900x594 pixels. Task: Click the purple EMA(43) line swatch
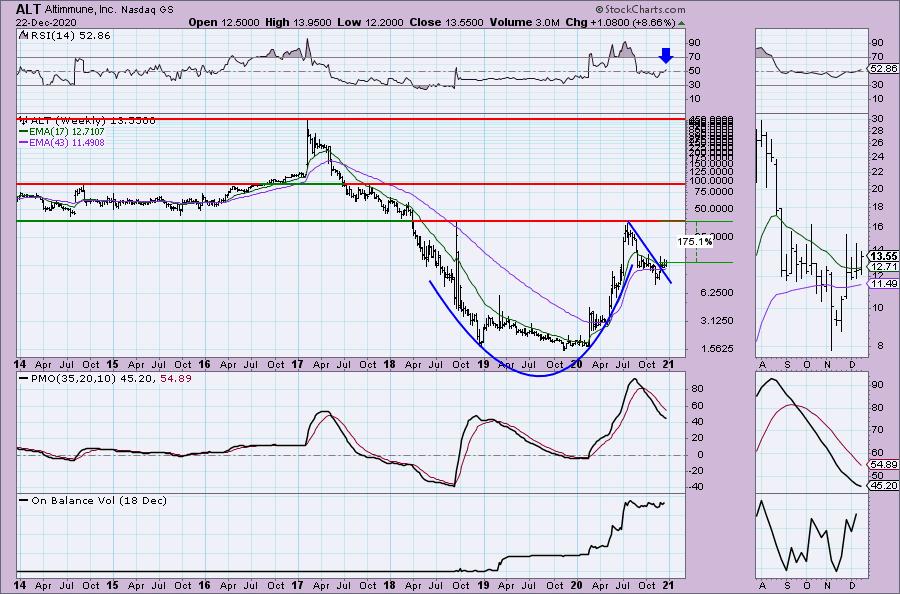point(24,142)
